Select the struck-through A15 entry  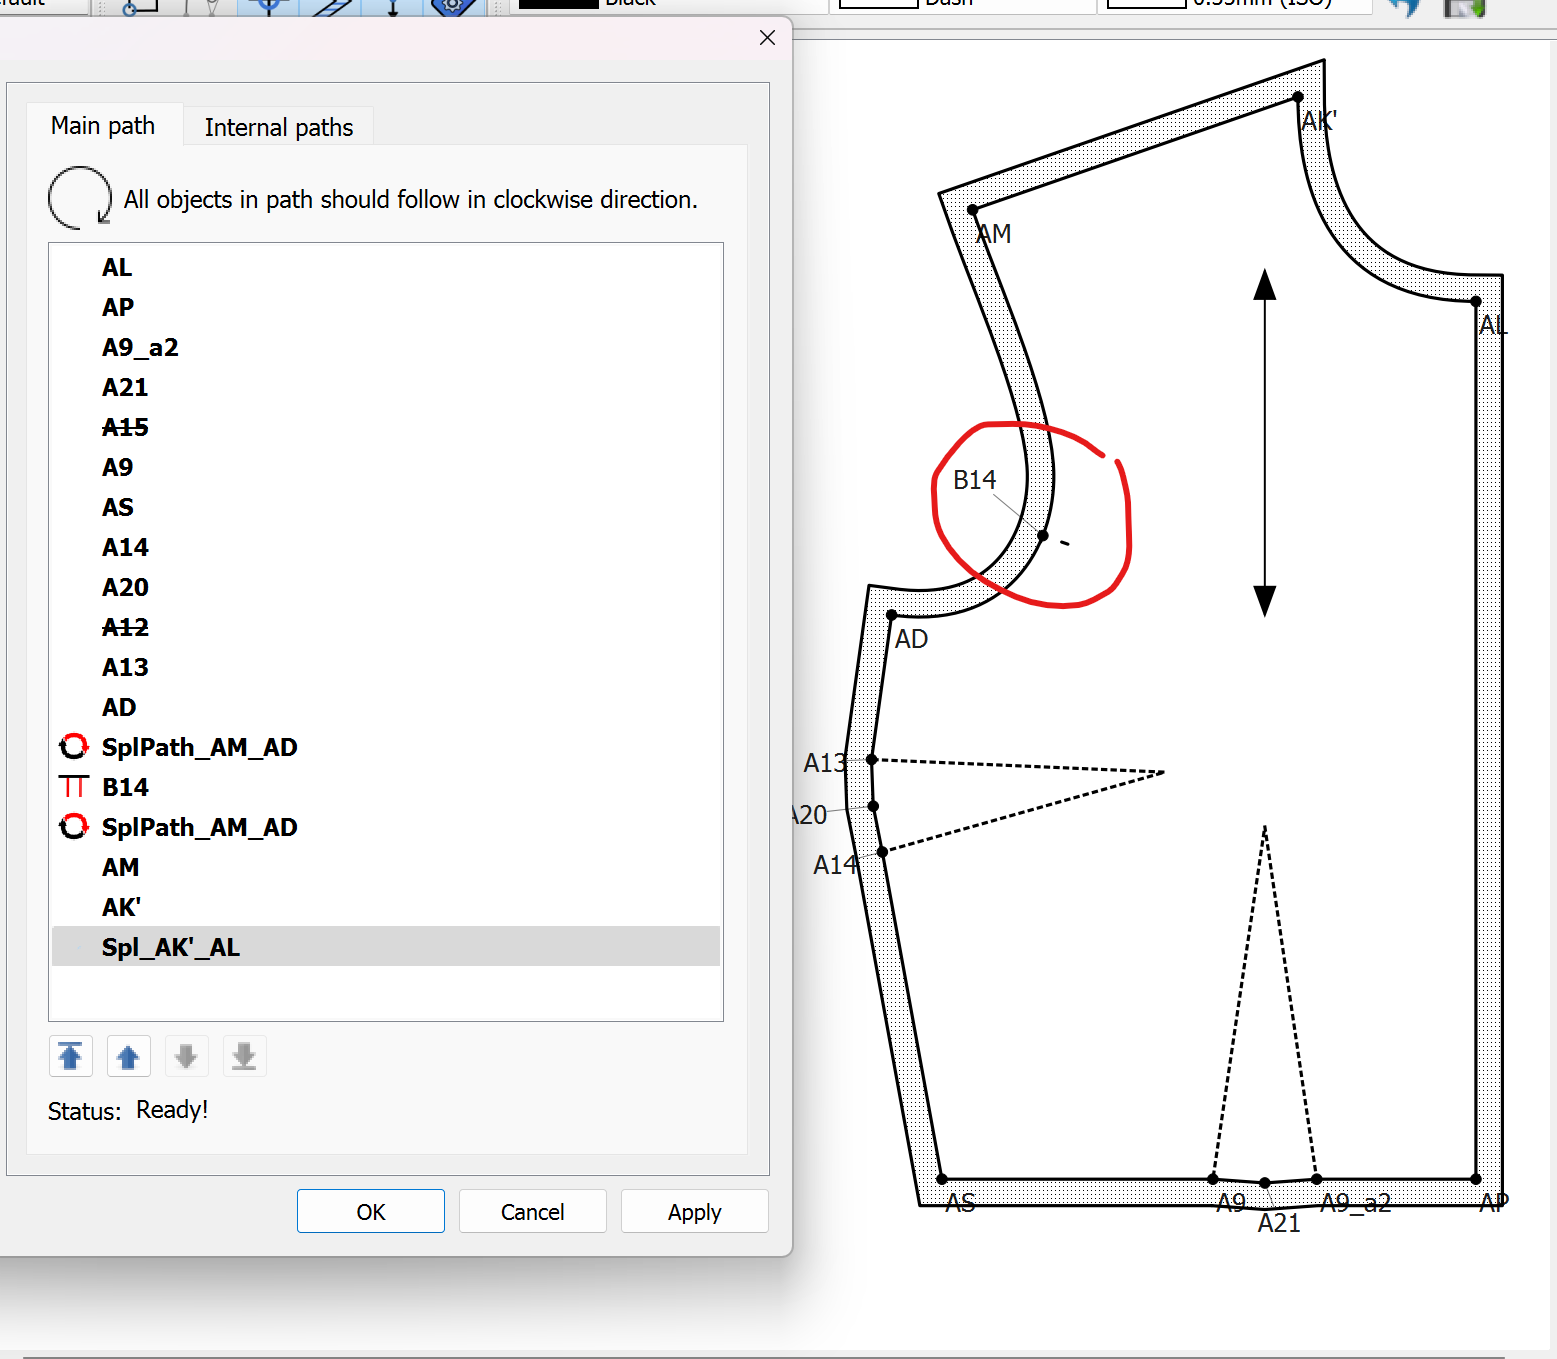point(125,428)
